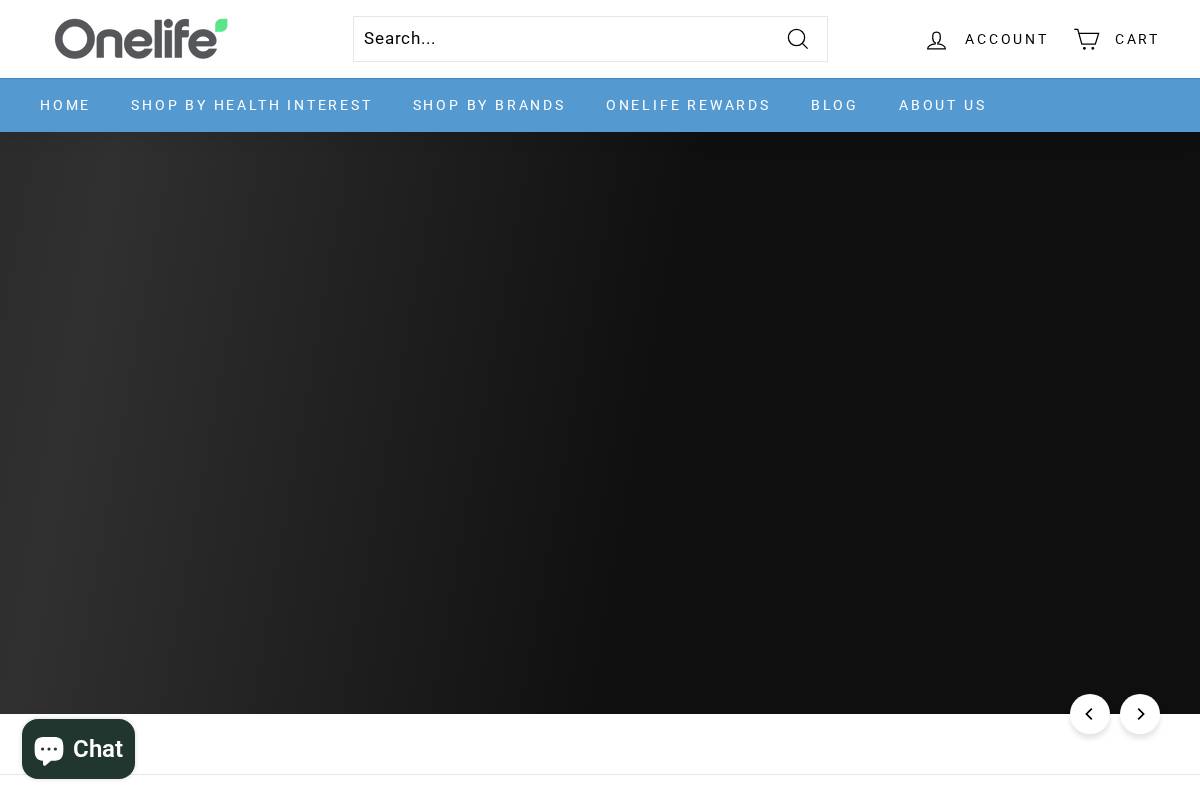Screen dimensions: 1200x800
Task: Open the shopping cart icon
Action: (1086, 39)
